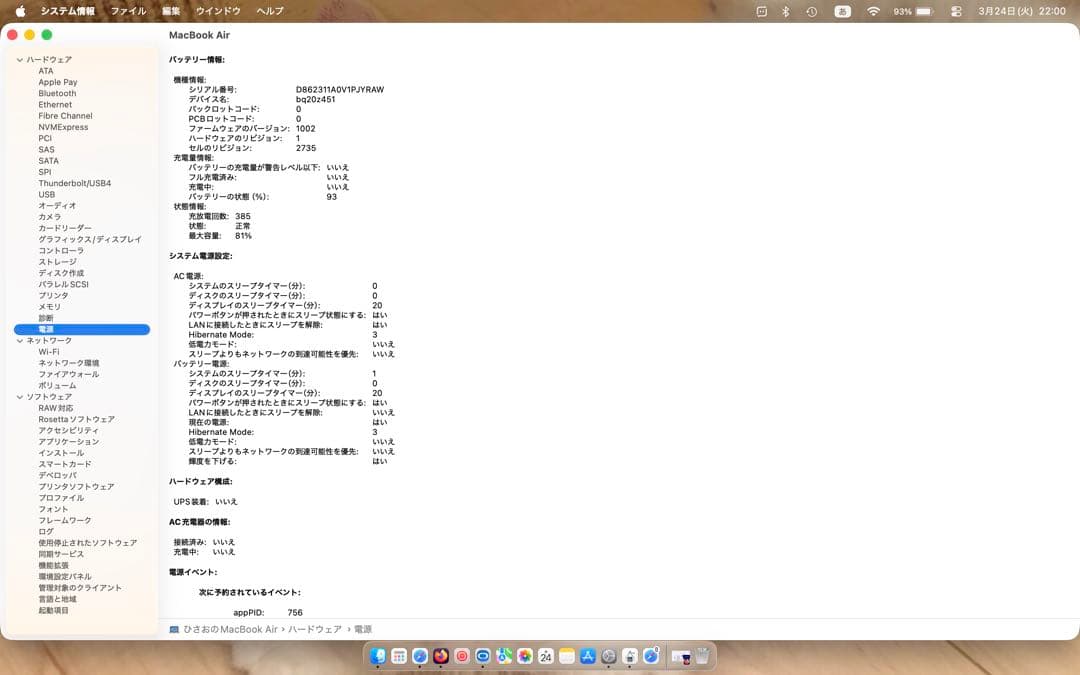The height and width of the screenshot is (675, 1080).
Task: Select Apple Pay in the sidebar
Action: coord(58,82)
